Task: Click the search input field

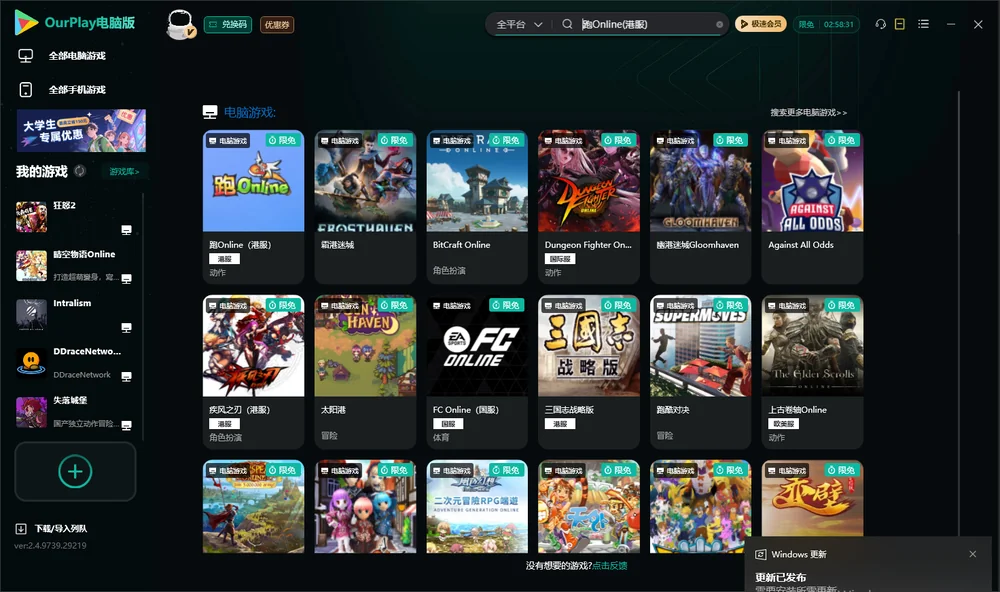Action: coord(645,24)
